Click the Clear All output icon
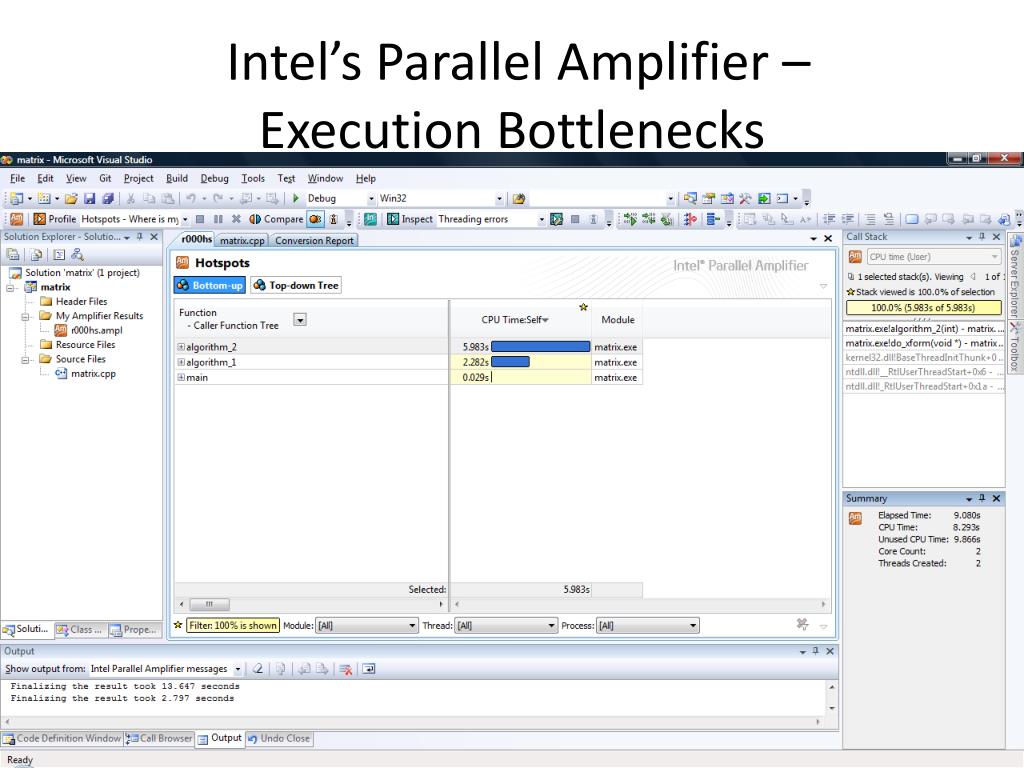The width and height of the screenshot is (1024, 768). point(346,669)
